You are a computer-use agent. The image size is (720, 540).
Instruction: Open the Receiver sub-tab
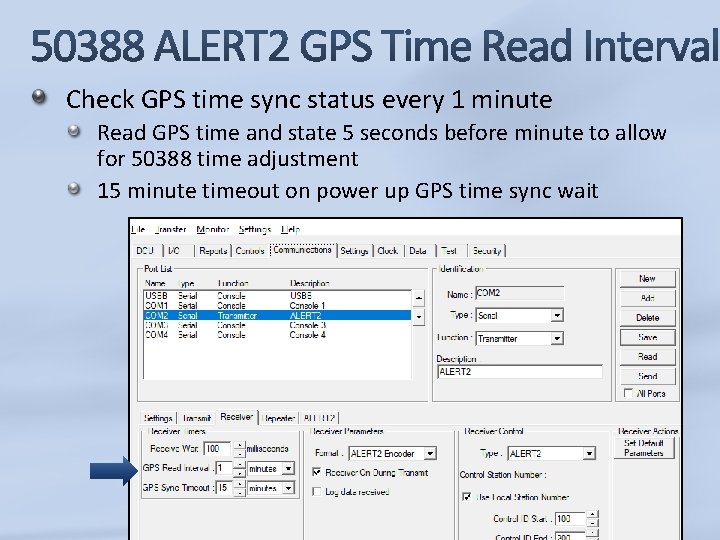(236, 417)
